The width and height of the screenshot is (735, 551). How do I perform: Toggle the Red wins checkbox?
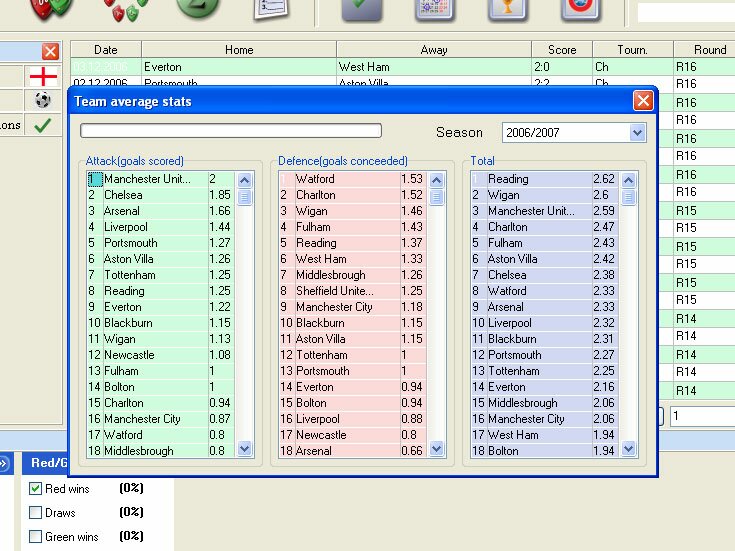click(x=35, y=489)
